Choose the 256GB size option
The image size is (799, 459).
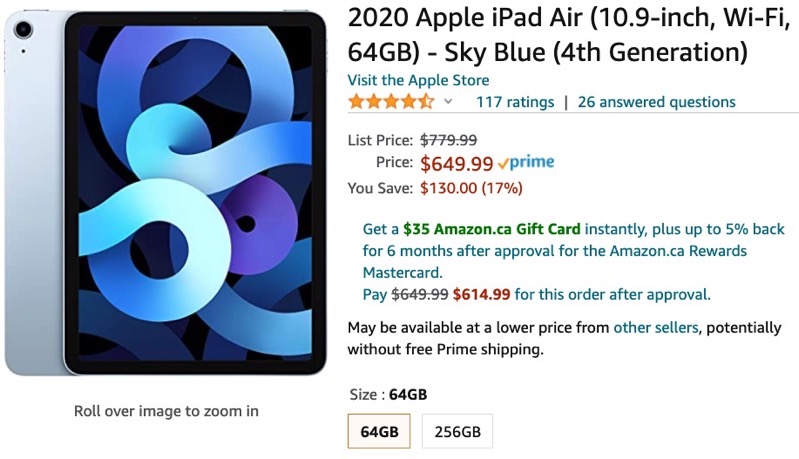pyautogui.click(x=457, y=432)
